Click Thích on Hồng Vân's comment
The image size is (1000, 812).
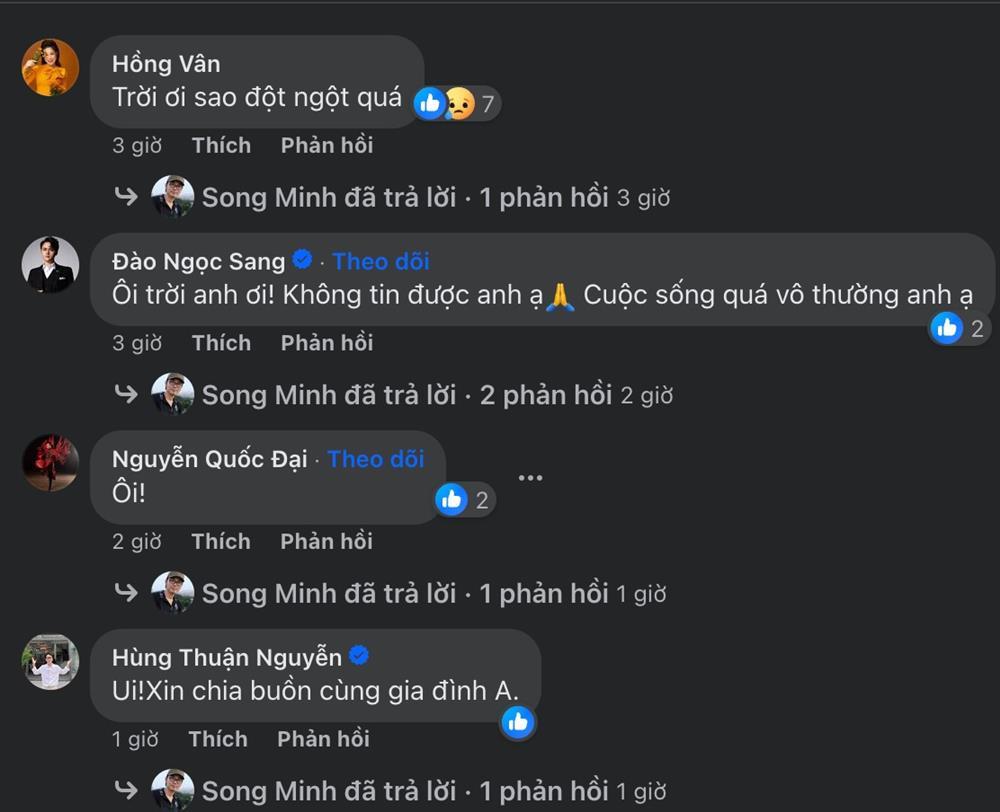coord(221,145)
